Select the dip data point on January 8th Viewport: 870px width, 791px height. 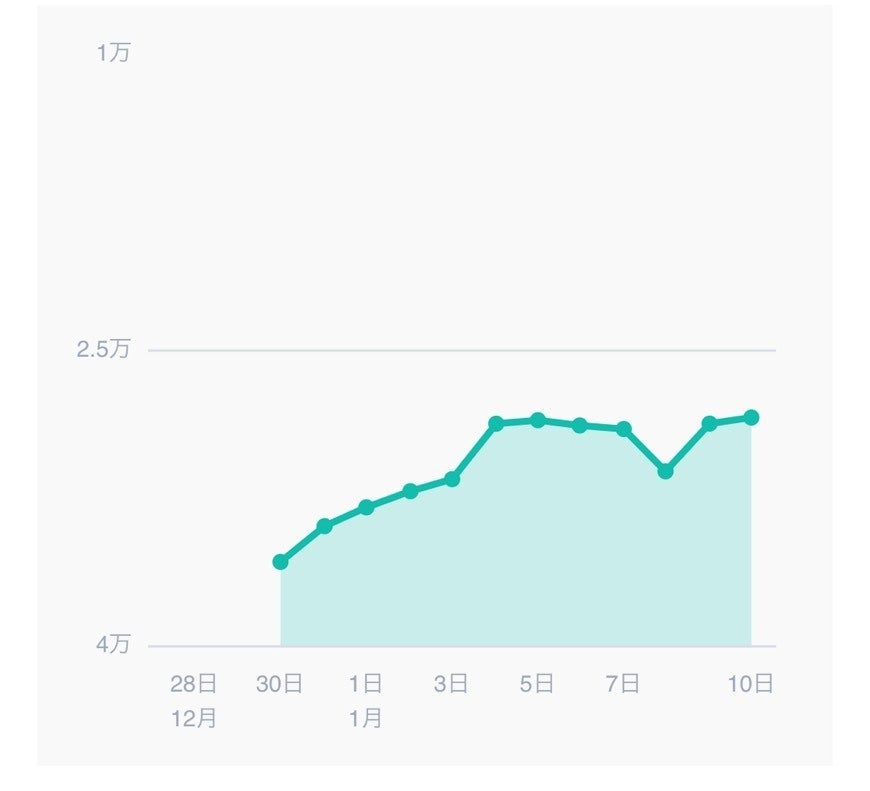tap(666, 471)
